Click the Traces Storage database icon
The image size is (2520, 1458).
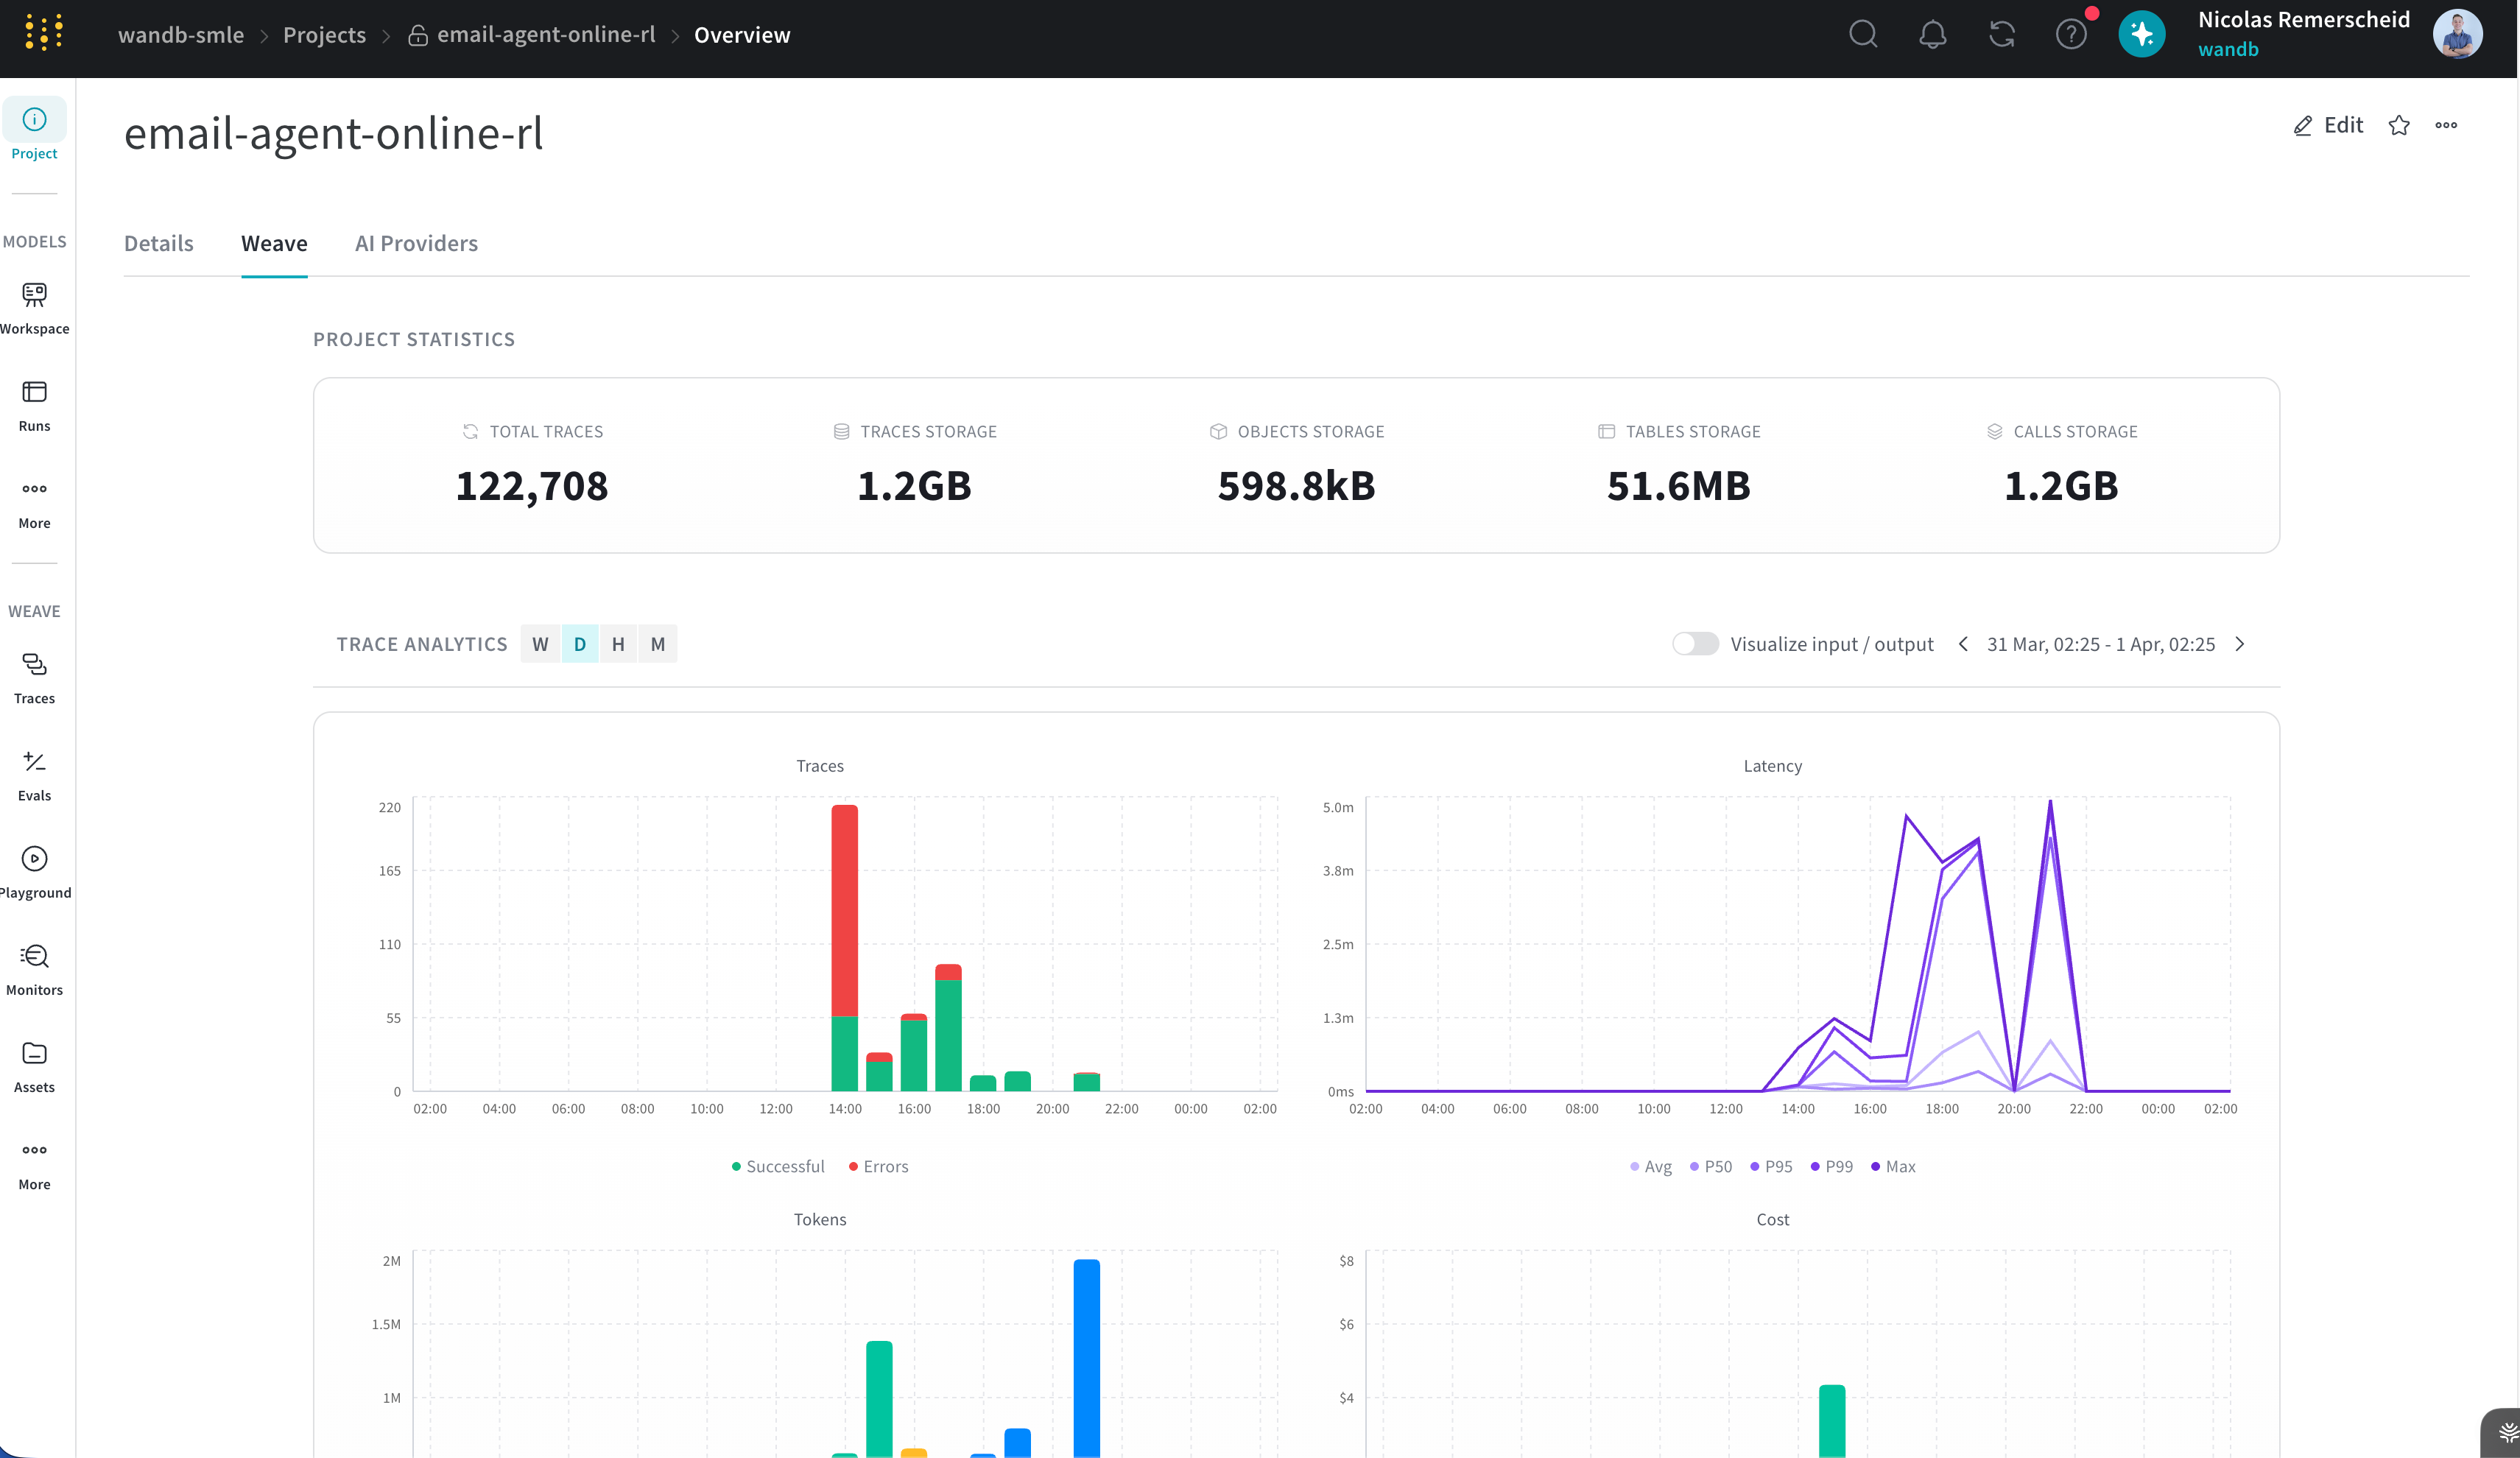[x=841, y=431]
